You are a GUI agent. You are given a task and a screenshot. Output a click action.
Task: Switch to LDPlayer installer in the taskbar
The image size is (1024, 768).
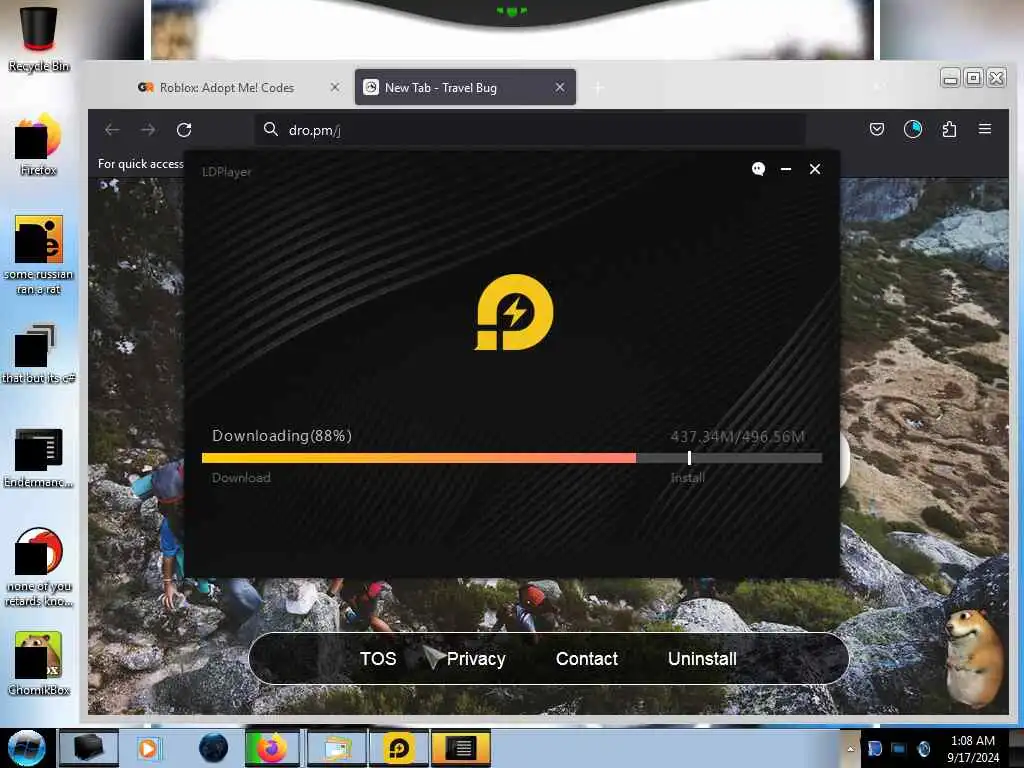pos(399,748)
